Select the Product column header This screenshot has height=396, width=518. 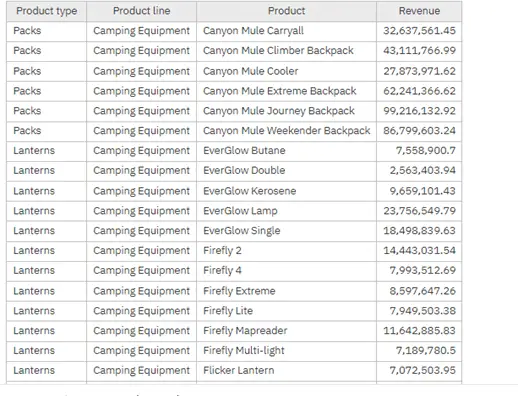tap(286, 11)
